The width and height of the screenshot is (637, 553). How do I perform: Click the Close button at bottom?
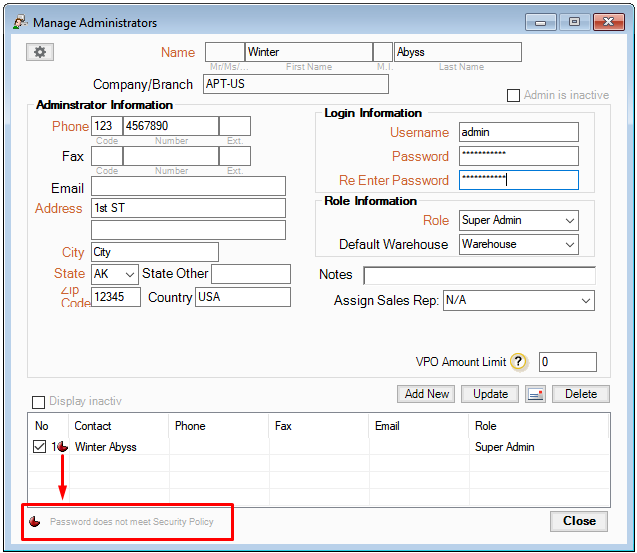click(x=579, y=521)
